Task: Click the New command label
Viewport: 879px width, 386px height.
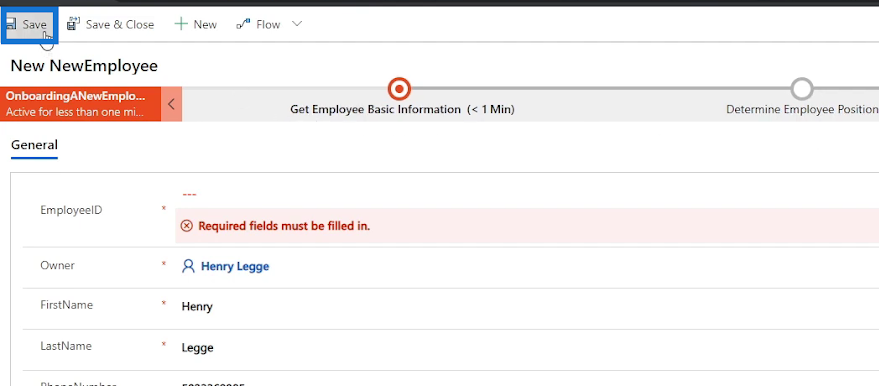Action: [x=205, y=25]
